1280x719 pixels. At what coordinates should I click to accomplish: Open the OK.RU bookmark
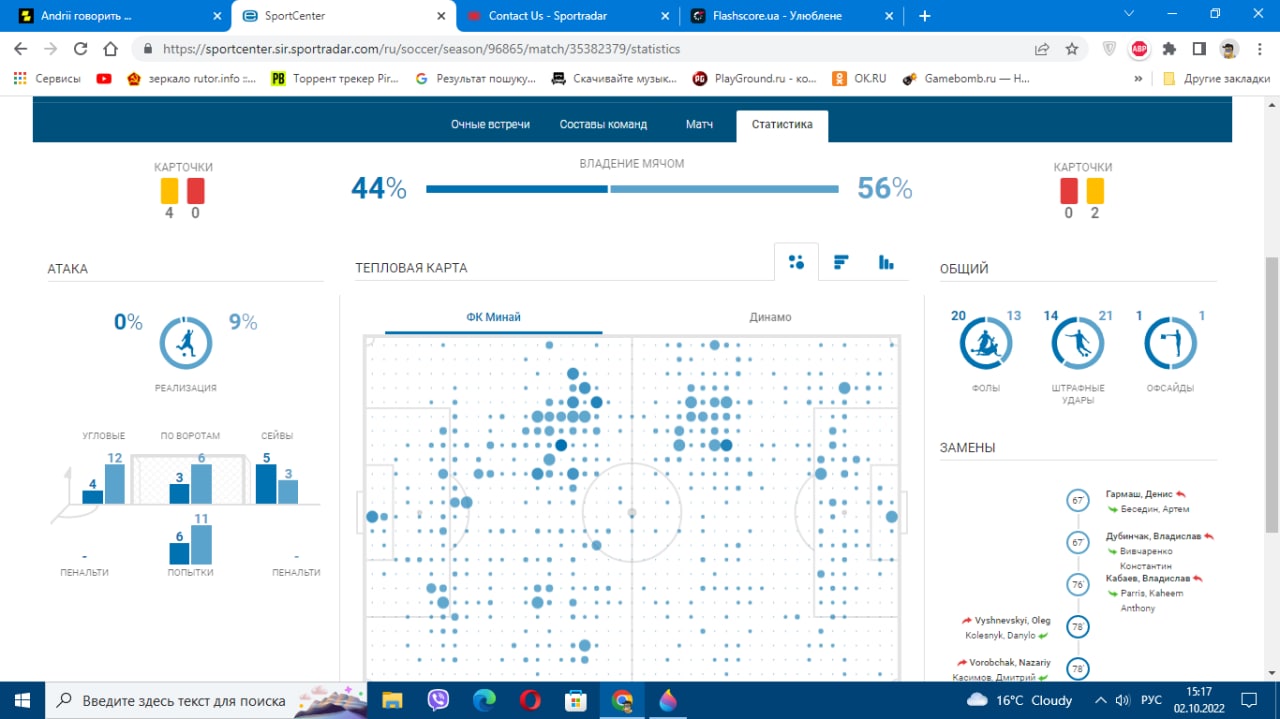(x=859, y=79)
